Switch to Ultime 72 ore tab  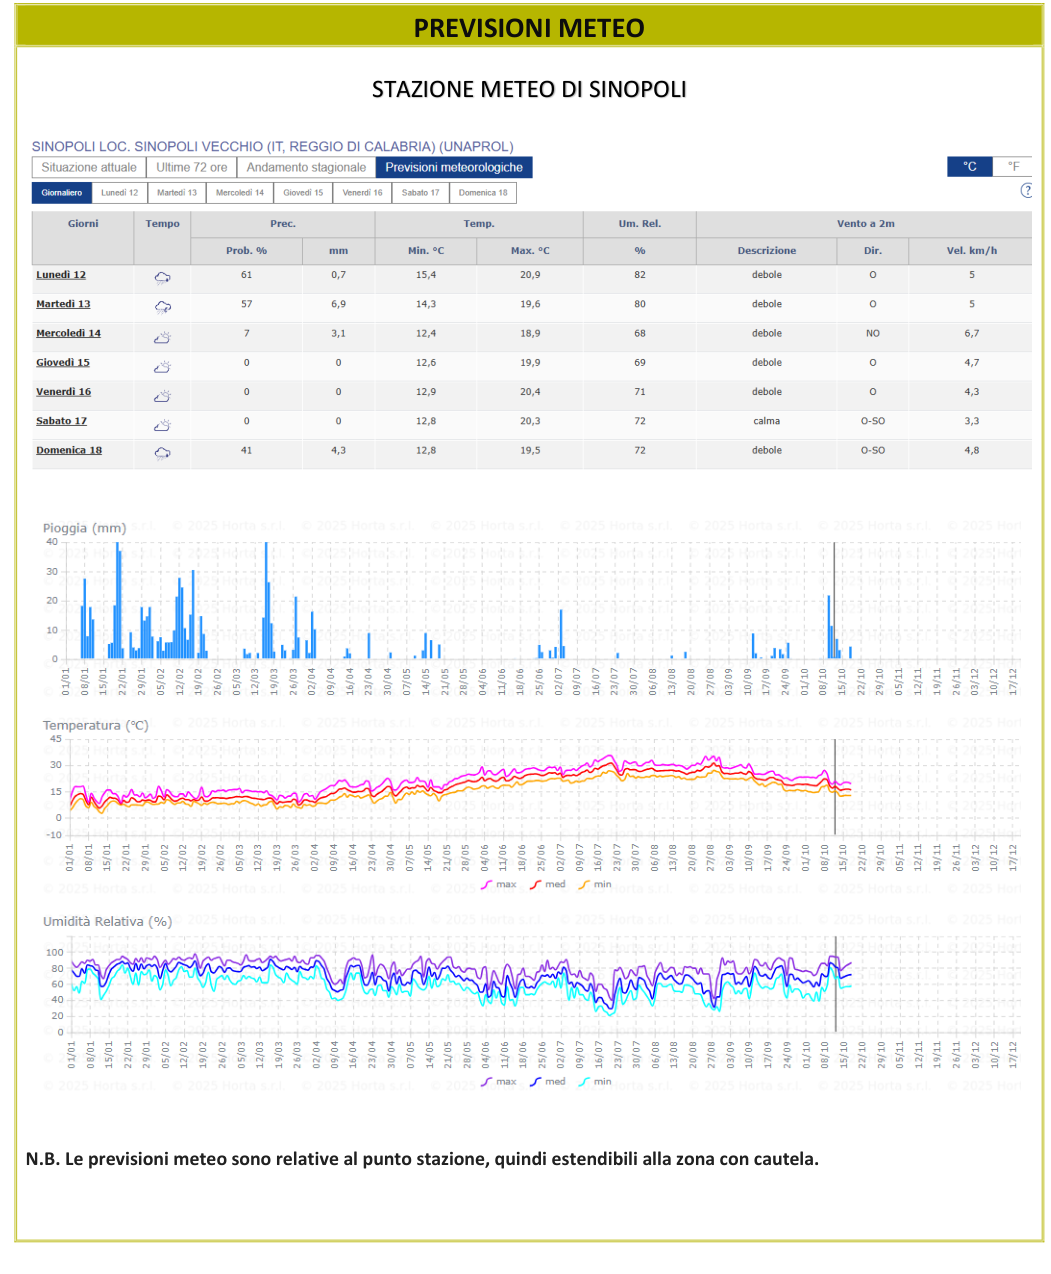tap(192, 168)
